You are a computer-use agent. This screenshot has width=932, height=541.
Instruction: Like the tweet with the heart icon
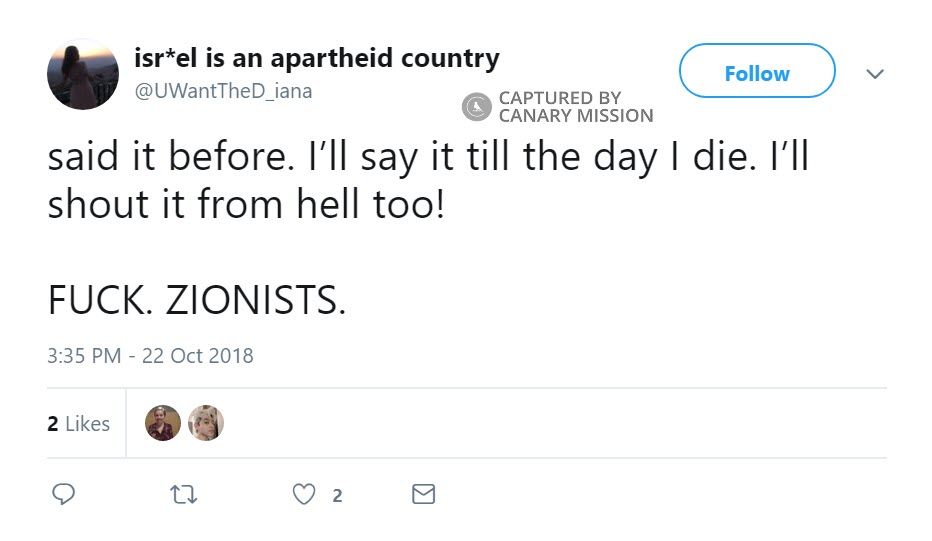[x=304, y=494]
